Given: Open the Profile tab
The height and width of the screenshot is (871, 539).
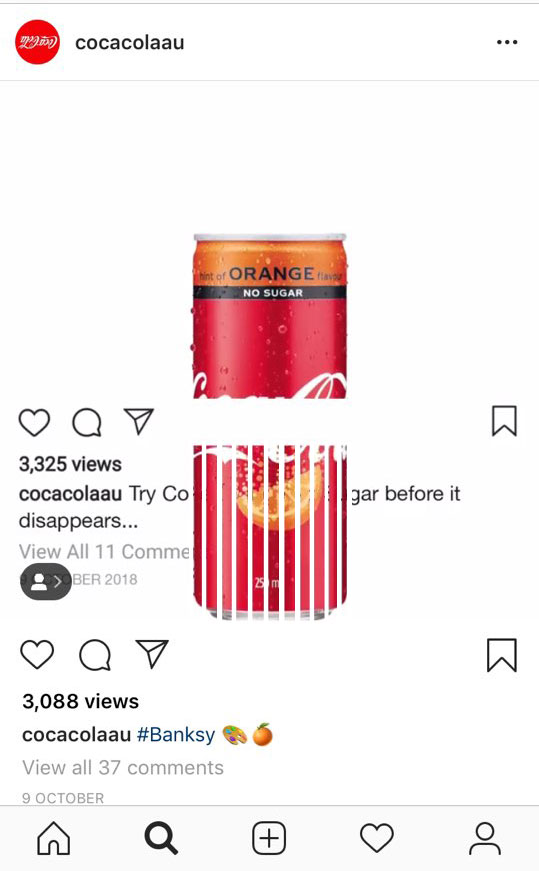Looking at the screenshot, I should point(485,838).
